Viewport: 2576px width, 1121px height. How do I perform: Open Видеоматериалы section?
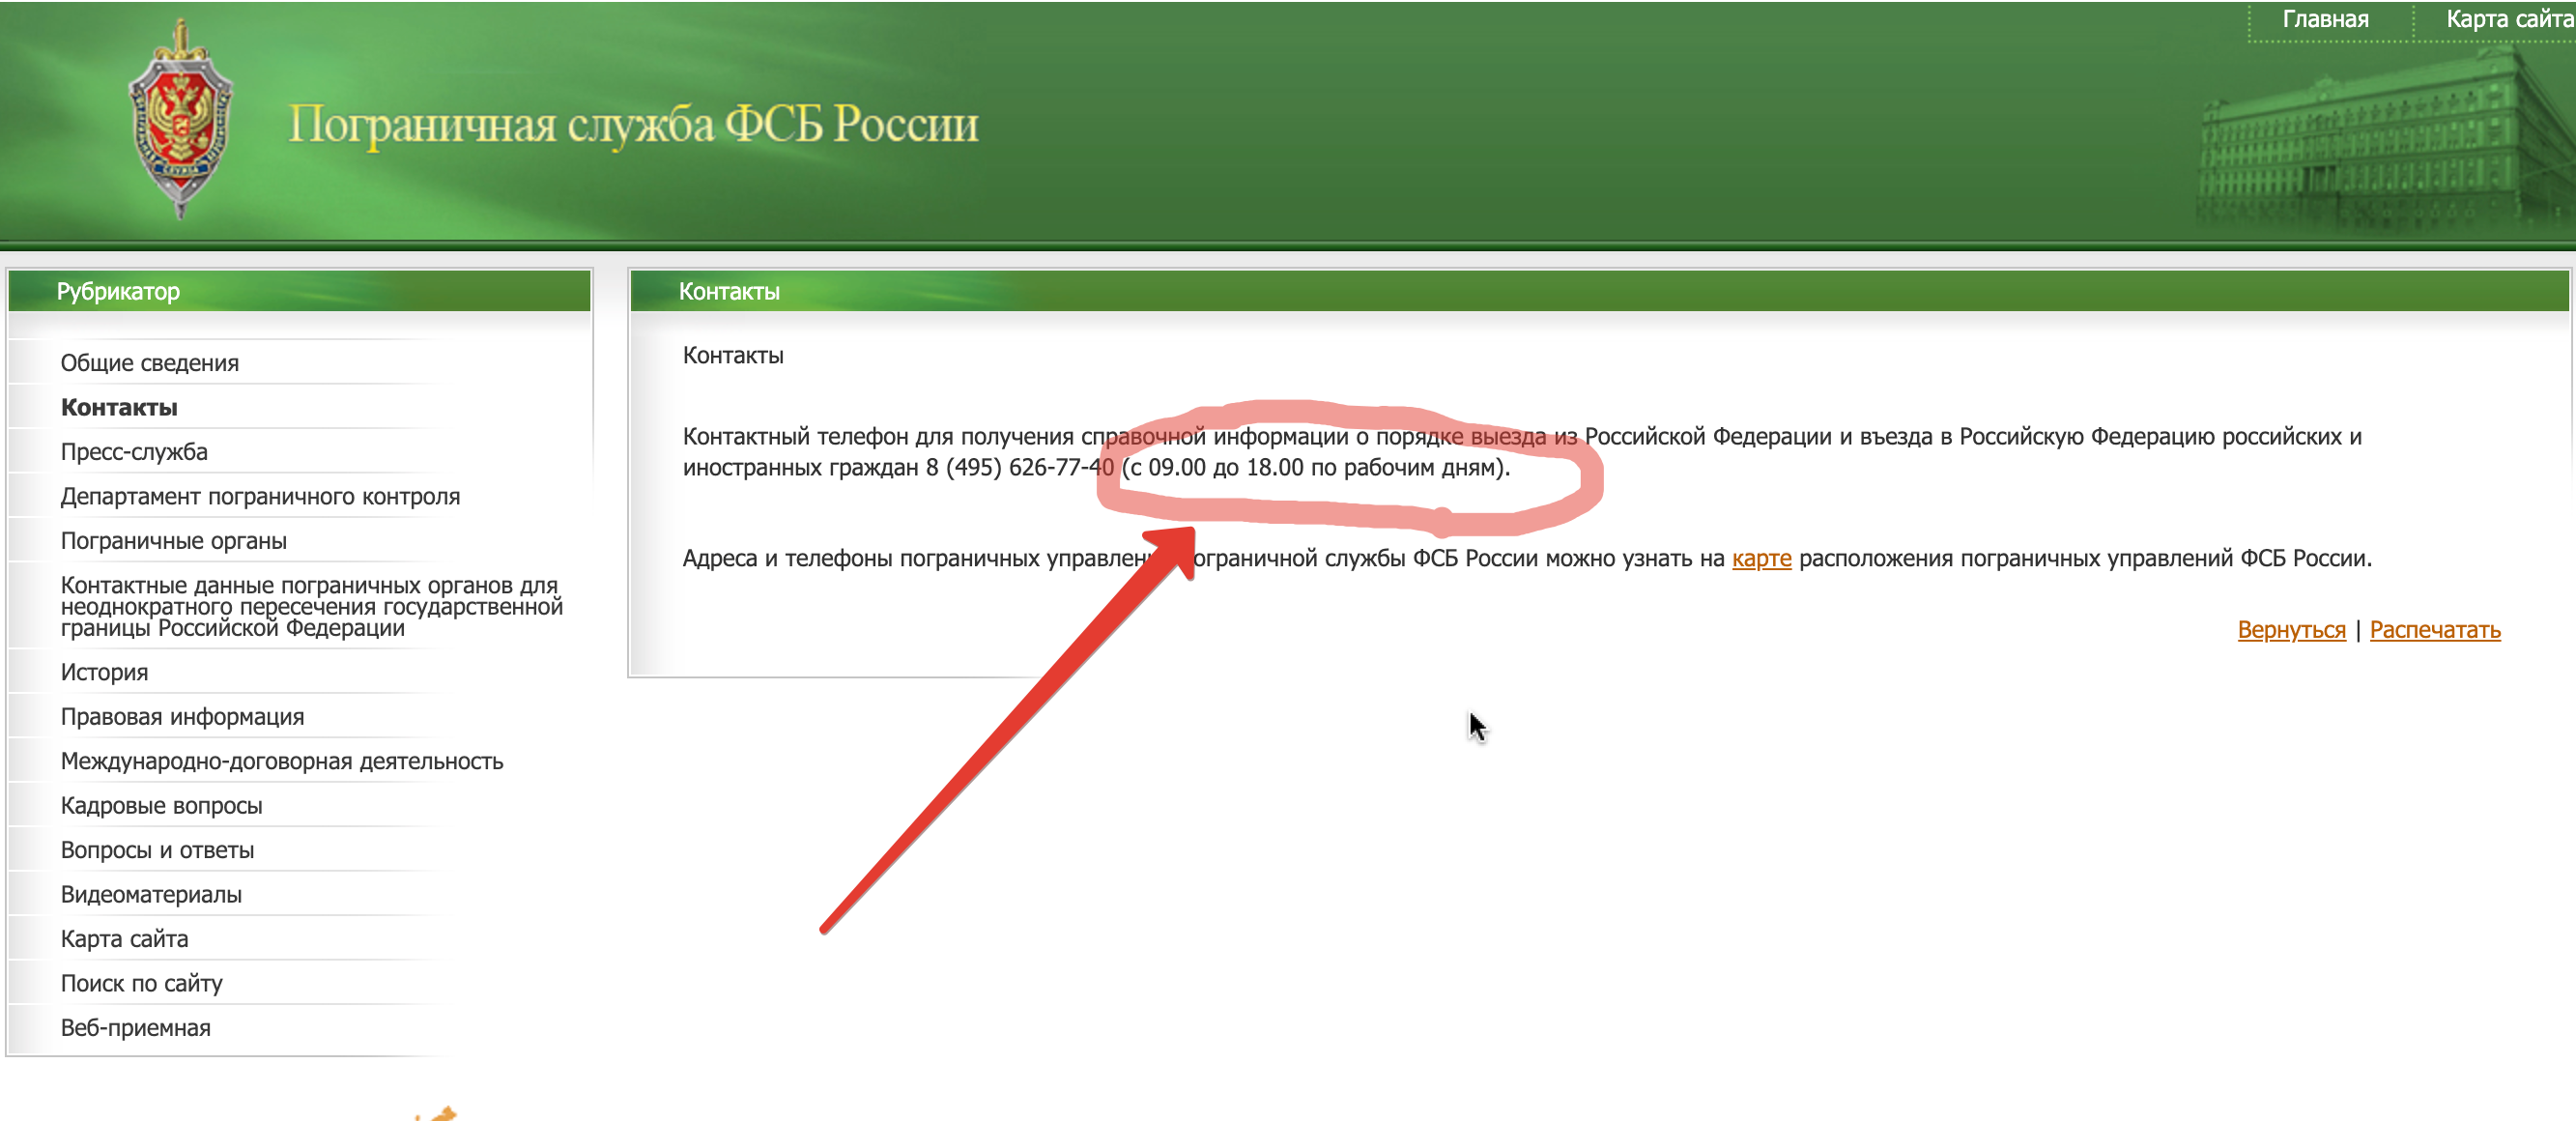[151, 894]
